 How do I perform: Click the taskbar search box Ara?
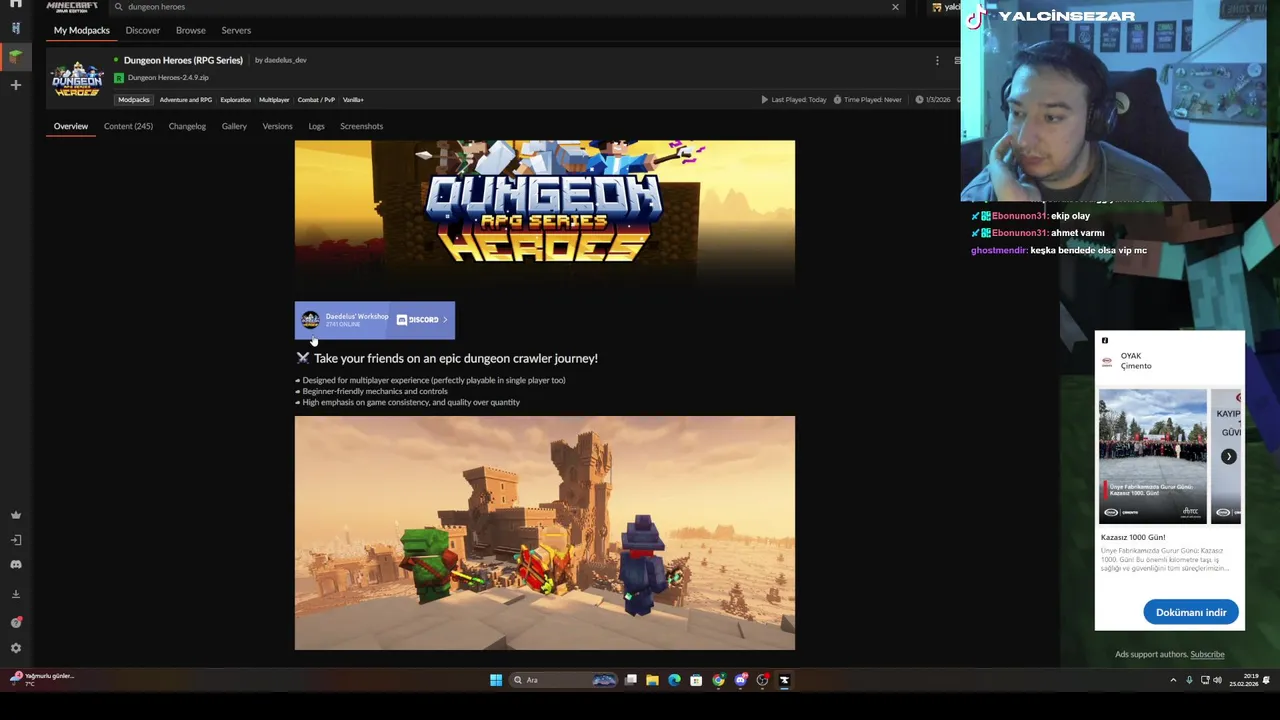point(563,680)
